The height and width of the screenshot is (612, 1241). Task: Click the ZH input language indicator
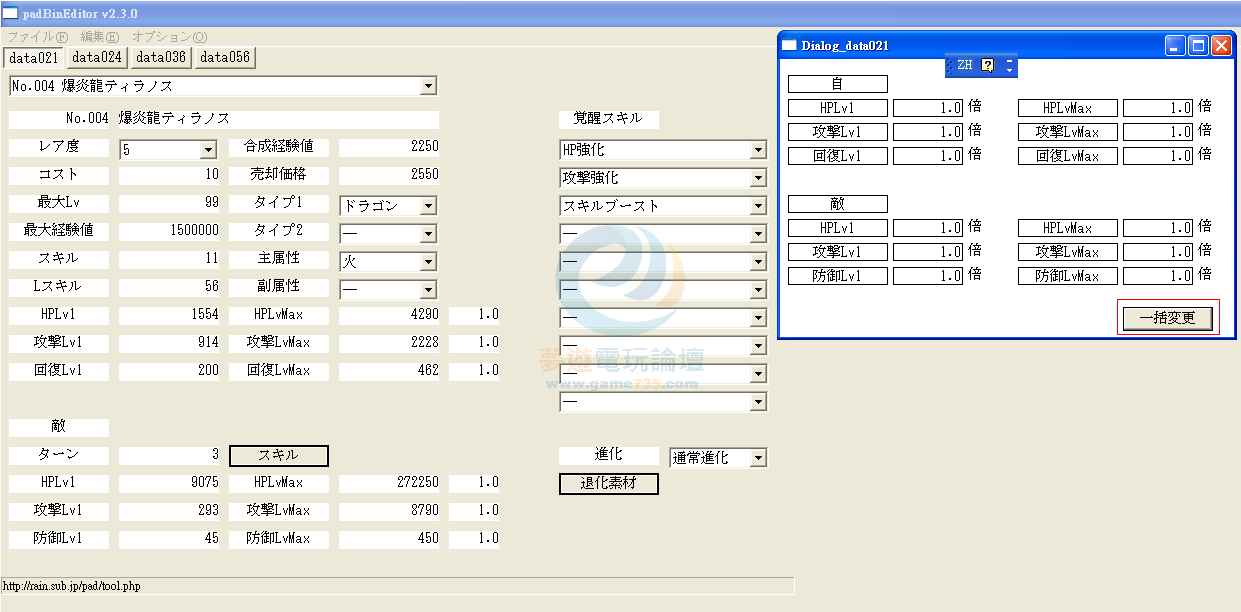pyautogui.click(x=964, y=65)
